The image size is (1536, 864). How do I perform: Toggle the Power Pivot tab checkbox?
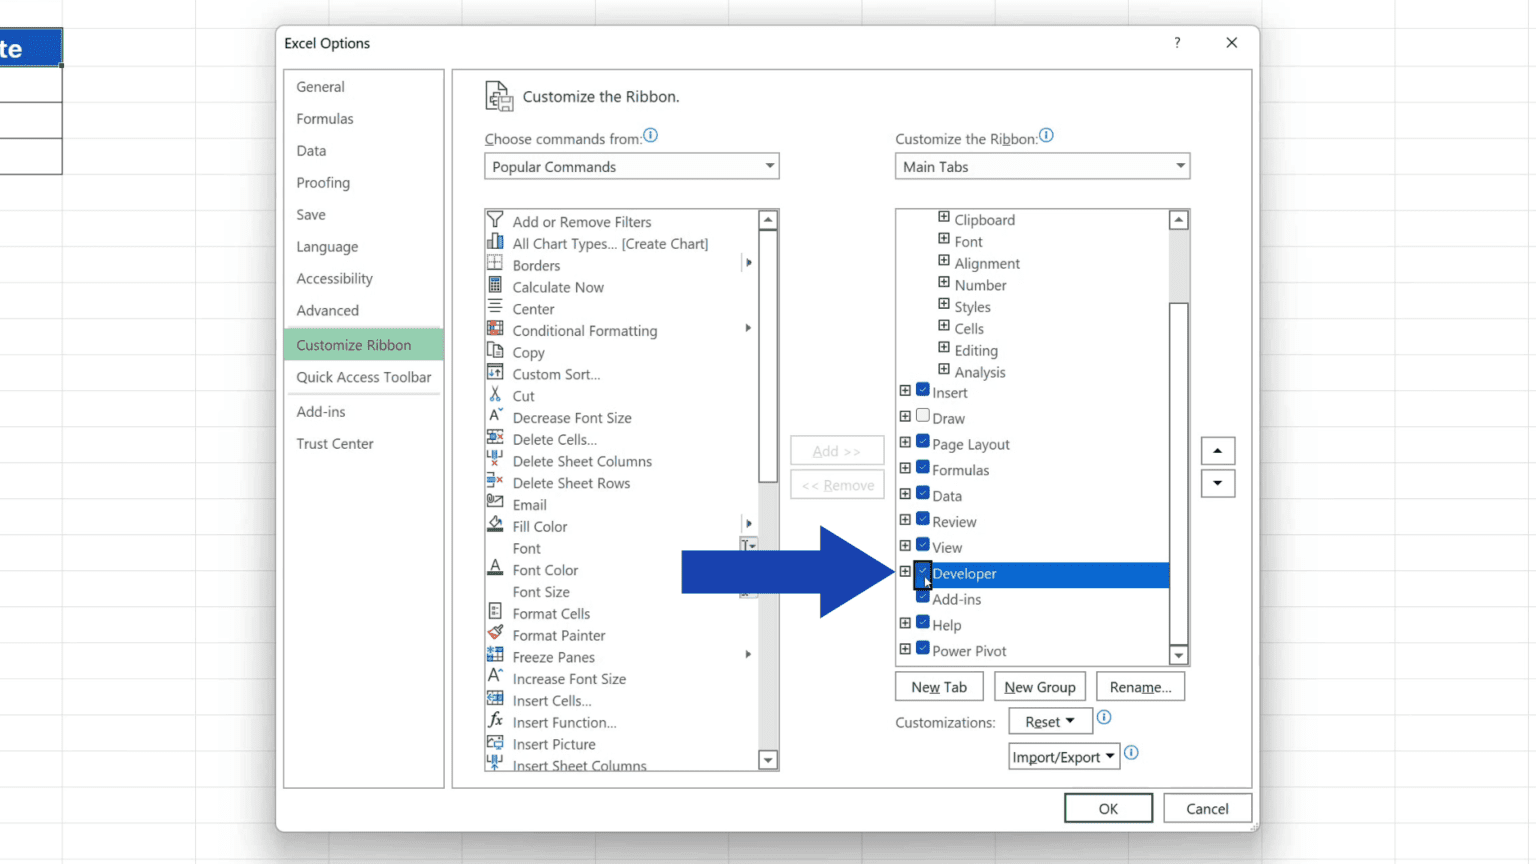(x=923, y=649)
